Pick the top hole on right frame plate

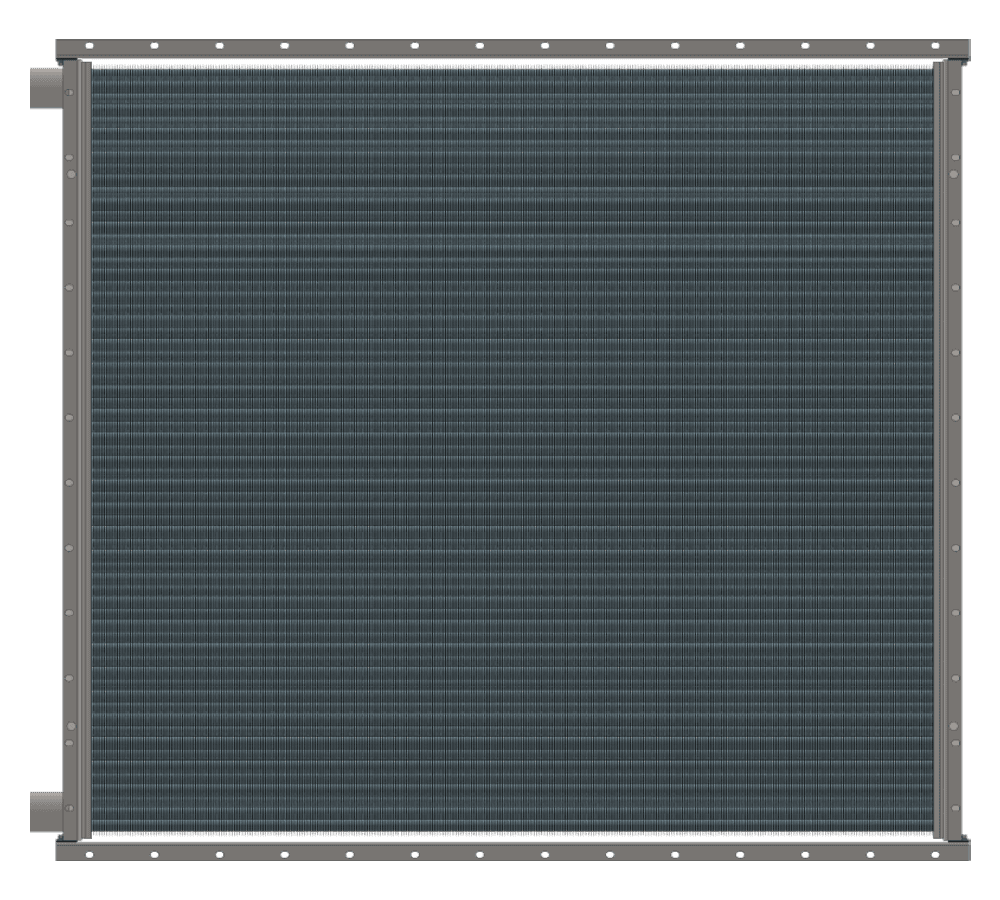(956, 92)
